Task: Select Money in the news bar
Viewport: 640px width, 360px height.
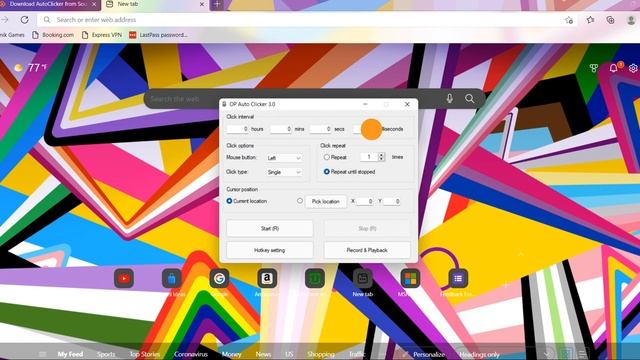Action: point(231,354)
